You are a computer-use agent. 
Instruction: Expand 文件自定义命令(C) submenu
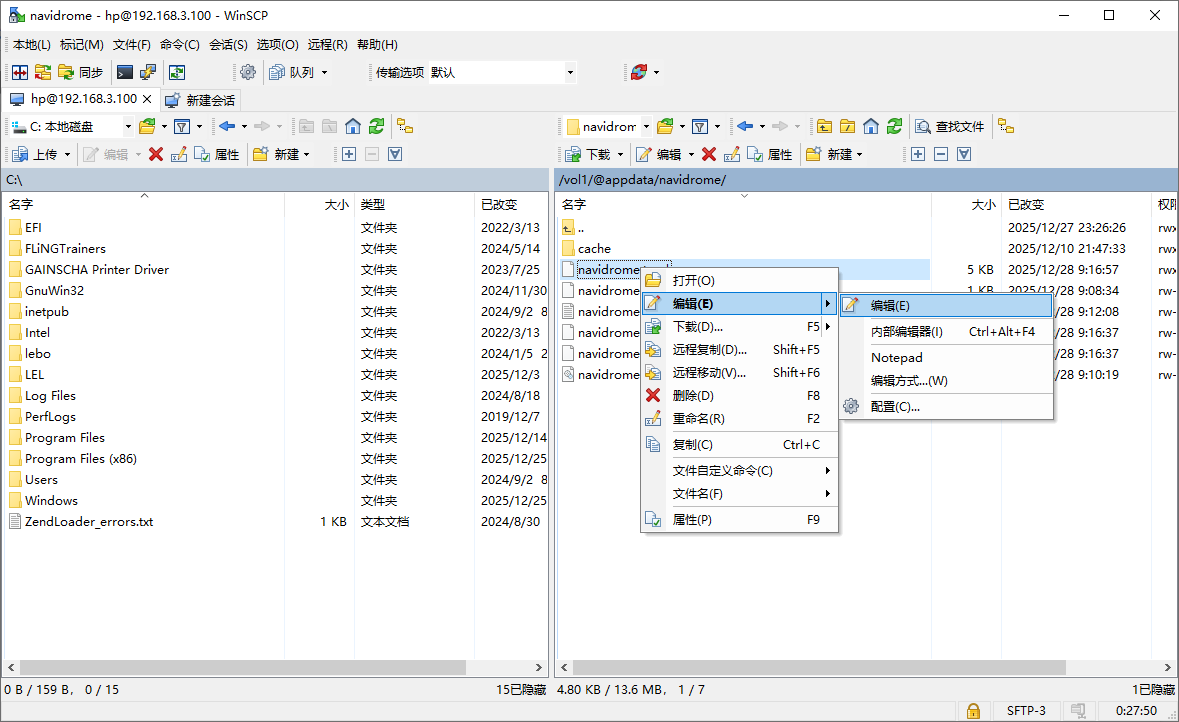point(739,471)
